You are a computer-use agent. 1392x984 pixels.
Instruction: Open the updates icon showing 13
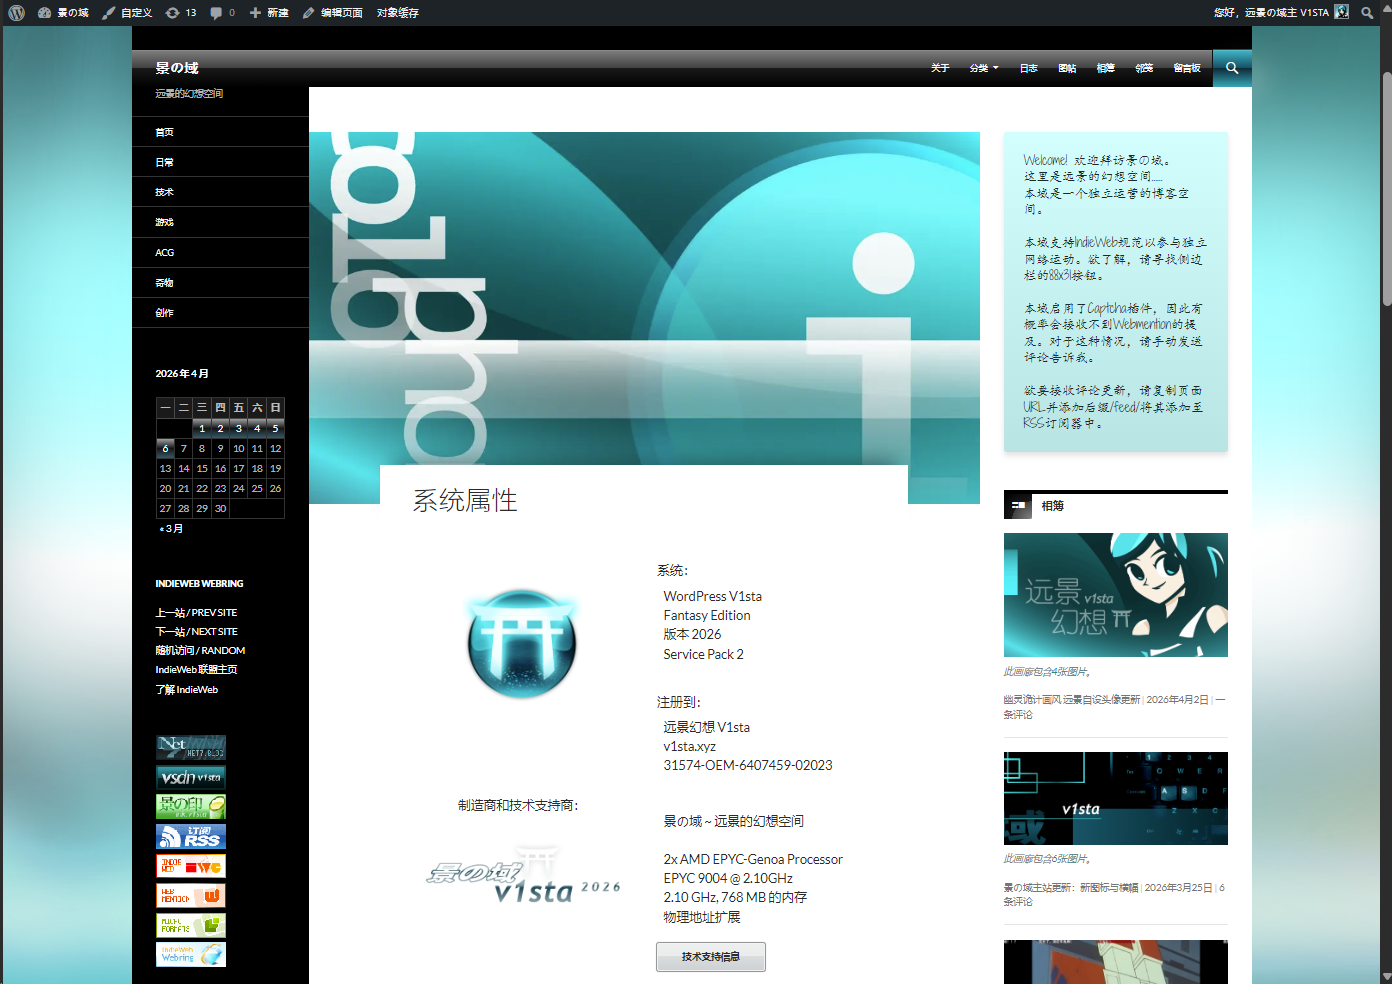pos(181,13)
